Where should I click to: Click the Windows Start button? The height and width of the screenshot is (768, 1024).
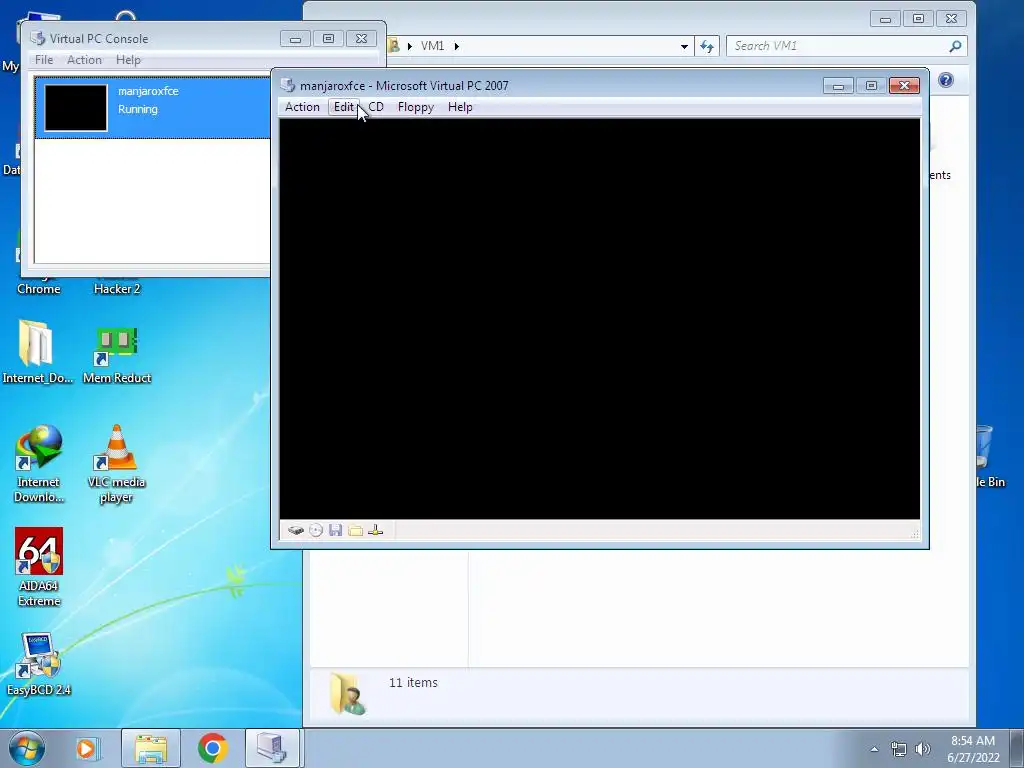pyautogui.click(x=27, y=748)
